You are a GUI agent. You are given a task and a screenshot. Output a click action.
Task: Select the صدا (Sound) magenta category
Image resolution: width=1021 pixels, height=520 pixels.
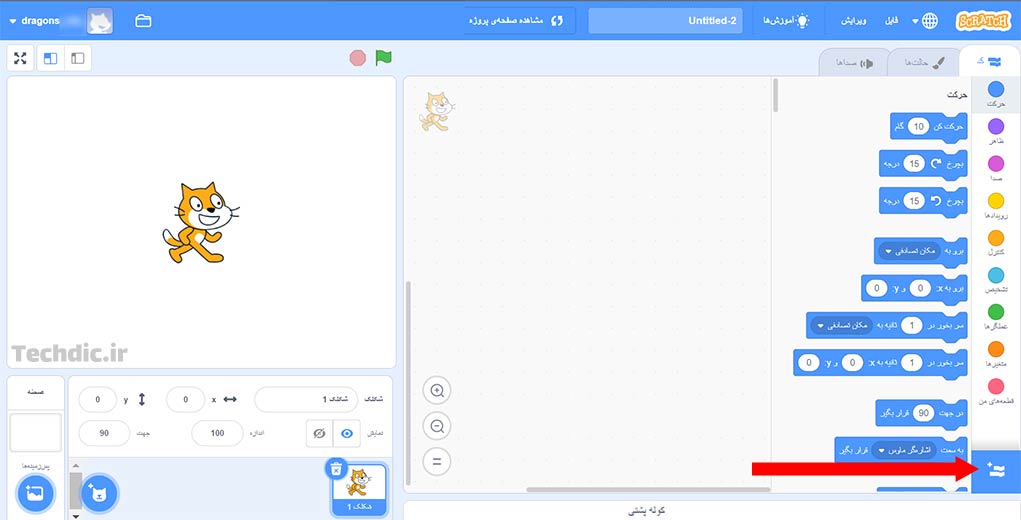pyautogui.click(x=996, y=168)
